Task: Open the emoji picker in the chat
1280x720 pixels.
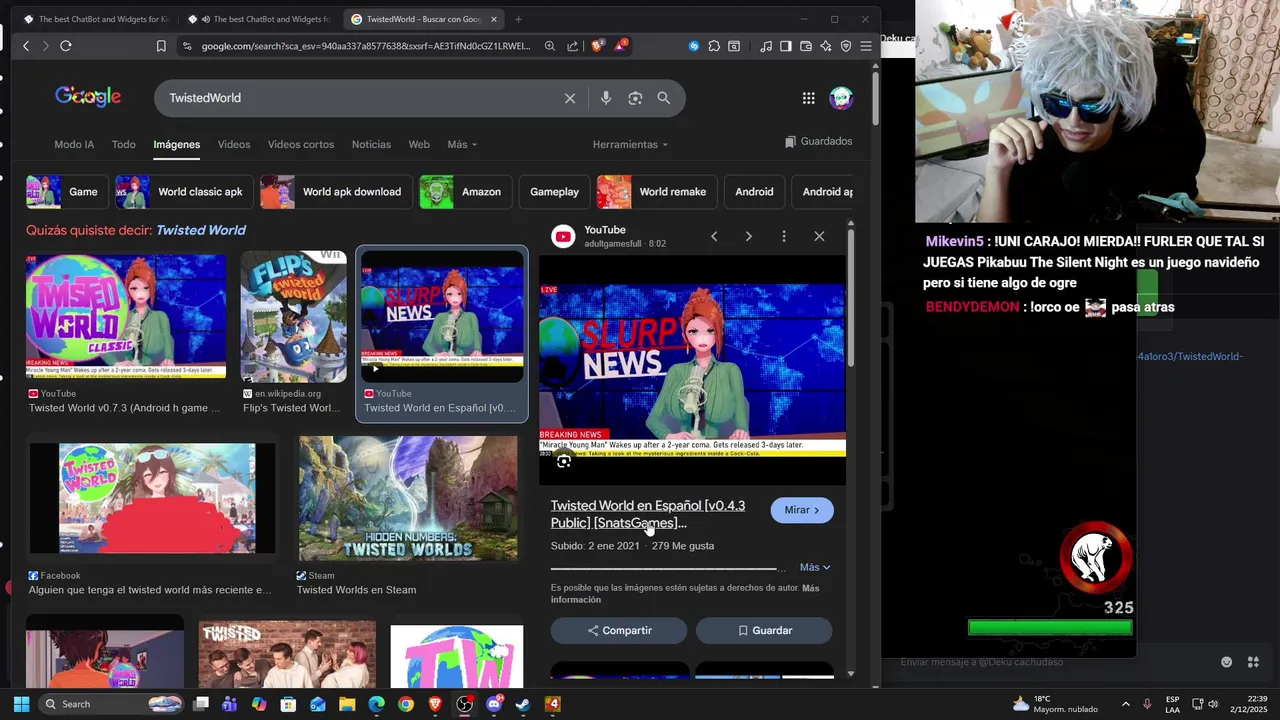Action: click(x=1227, y=662)
